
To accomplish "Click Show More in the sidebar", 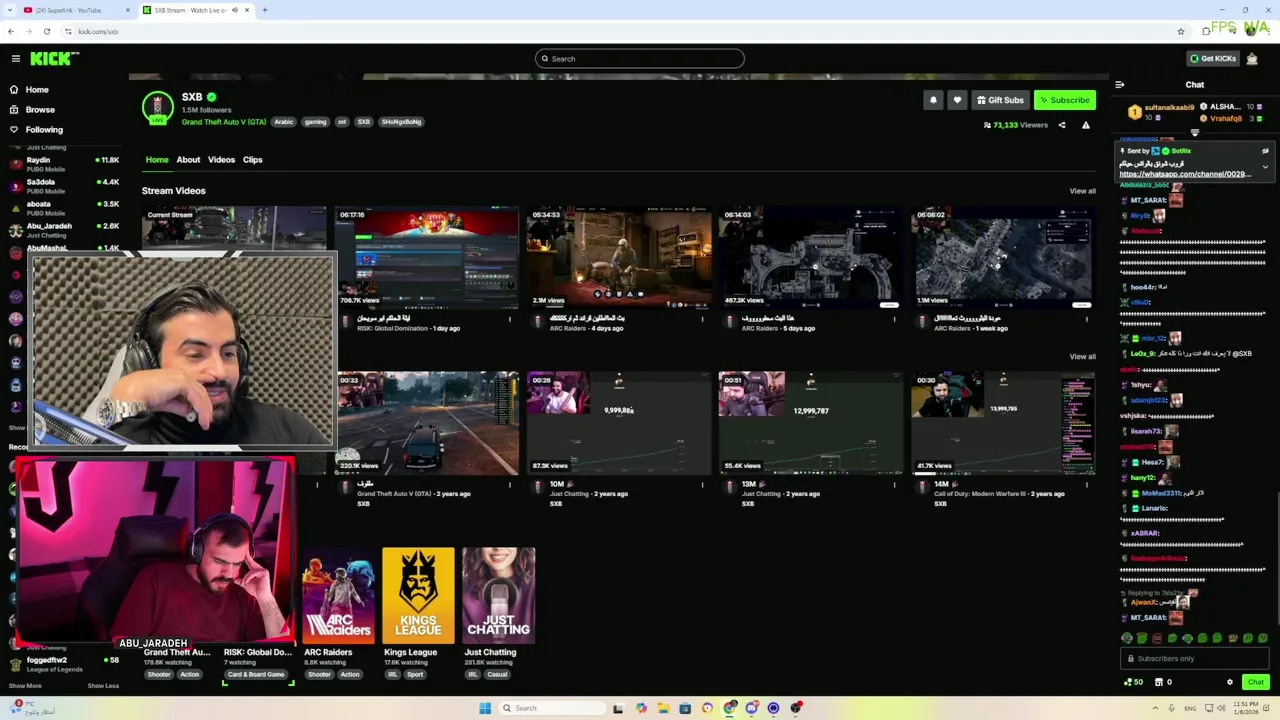I will click(x=25, y=686).
